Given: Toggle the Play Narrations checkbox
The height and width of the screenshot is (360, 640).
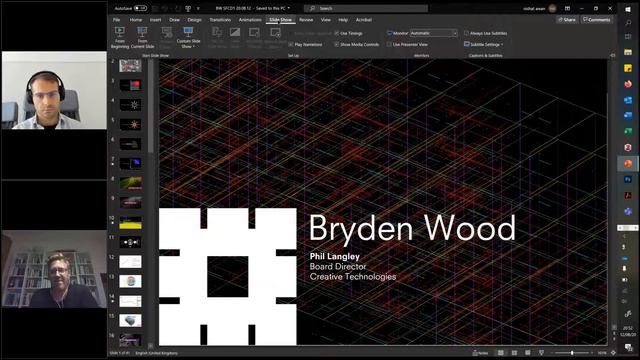Looking at the screenshot, I should pos(291,44).
